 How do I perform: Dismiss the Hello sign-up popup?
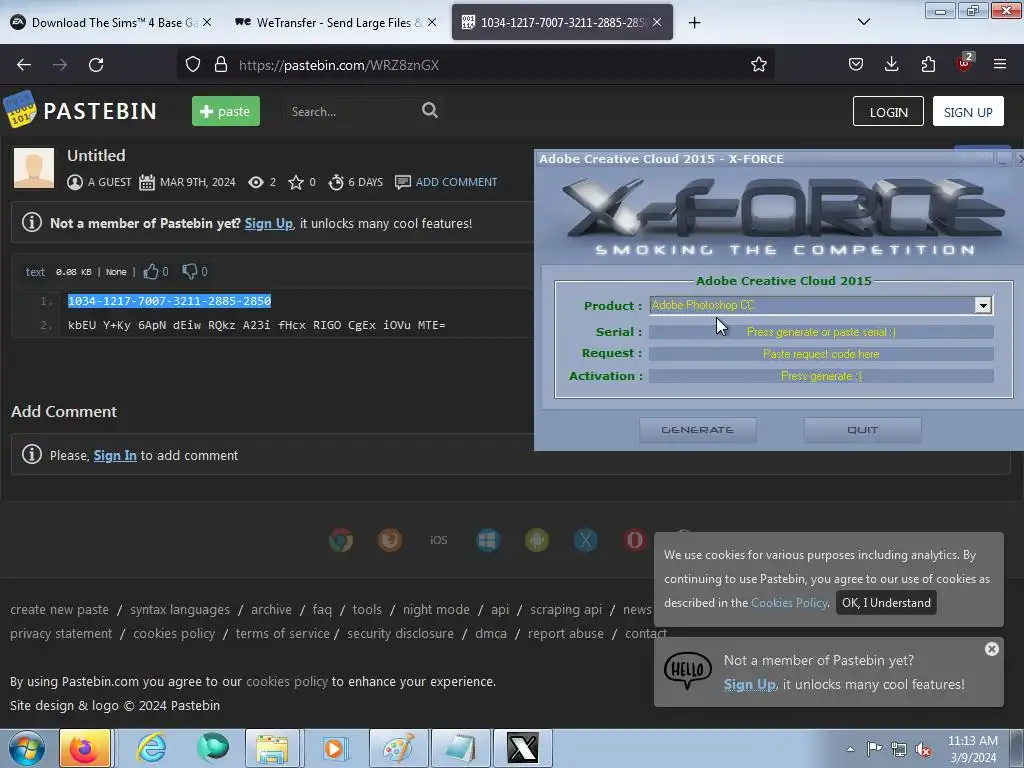tap(991, 648)
